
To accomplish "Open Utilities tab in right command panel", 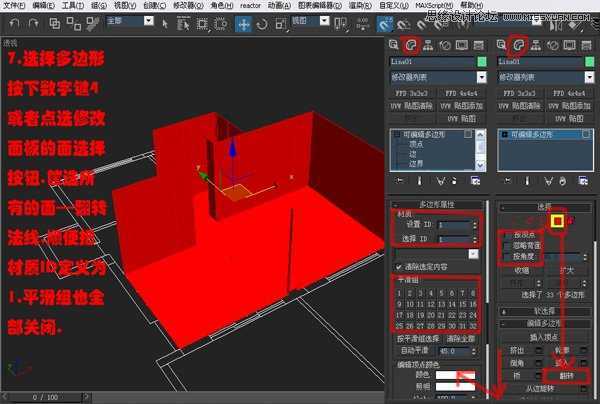I will (586, 46).
